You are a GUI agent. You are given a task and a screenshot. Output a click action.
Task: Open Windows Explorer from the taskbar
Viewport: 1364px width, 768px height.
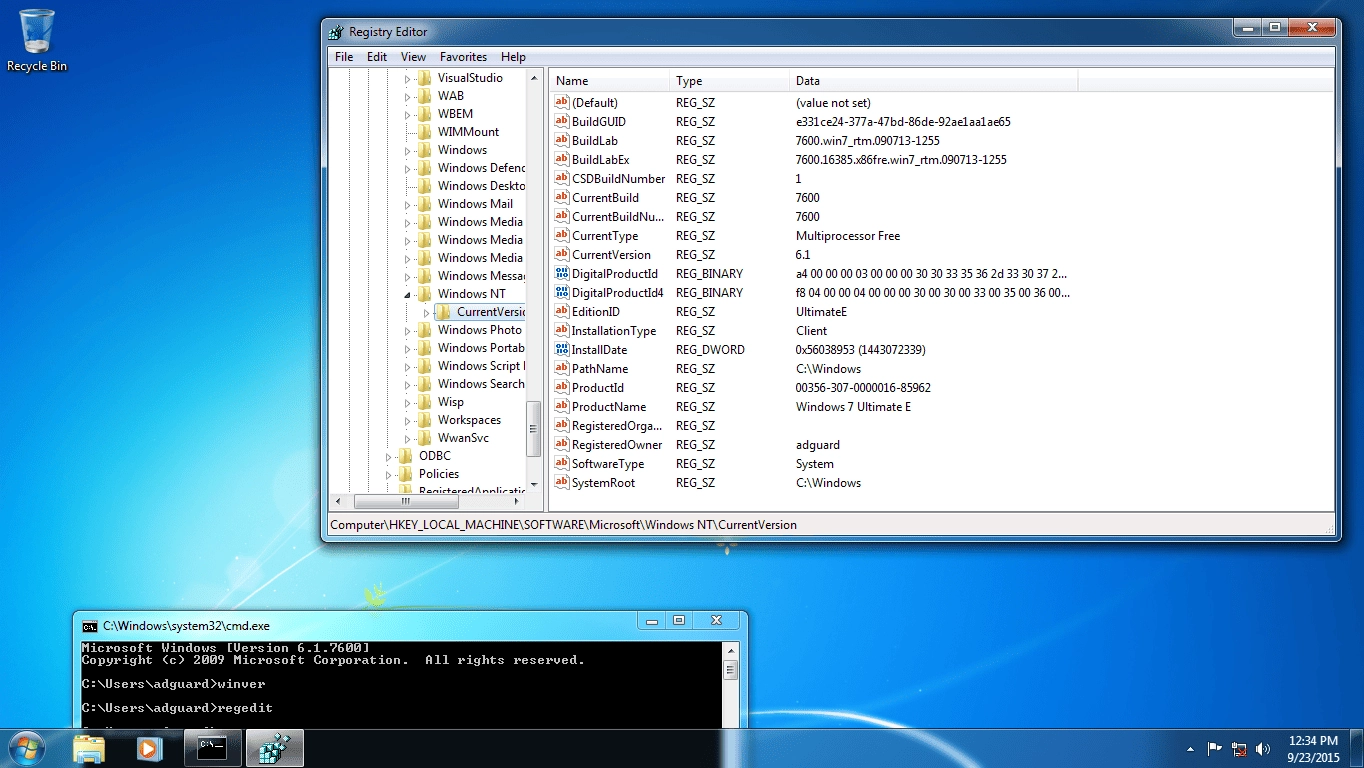tap(89, 748)
